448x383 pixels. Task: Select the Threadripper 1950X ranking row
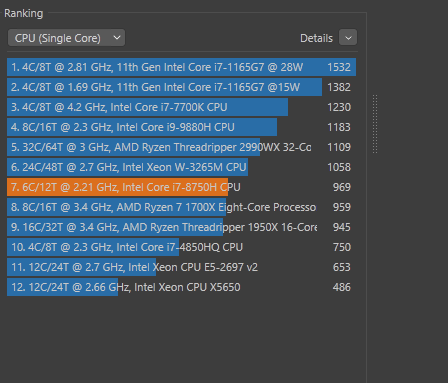coord(181,227)
